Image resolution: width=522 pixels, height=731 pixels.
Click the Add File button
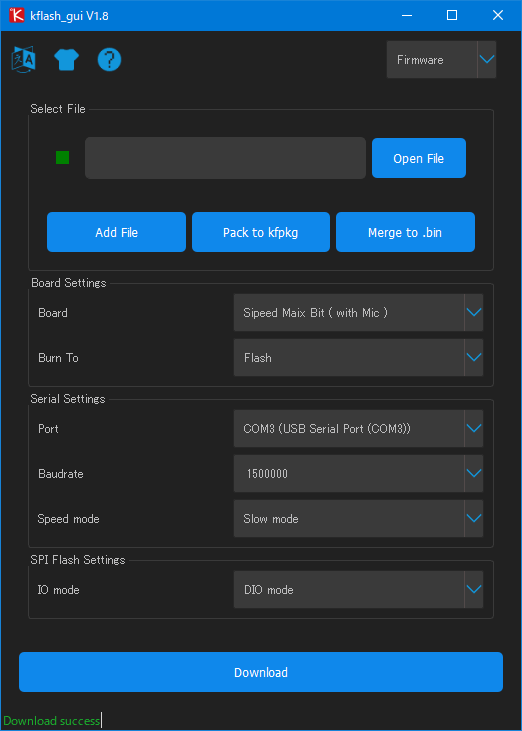[117, 232]
